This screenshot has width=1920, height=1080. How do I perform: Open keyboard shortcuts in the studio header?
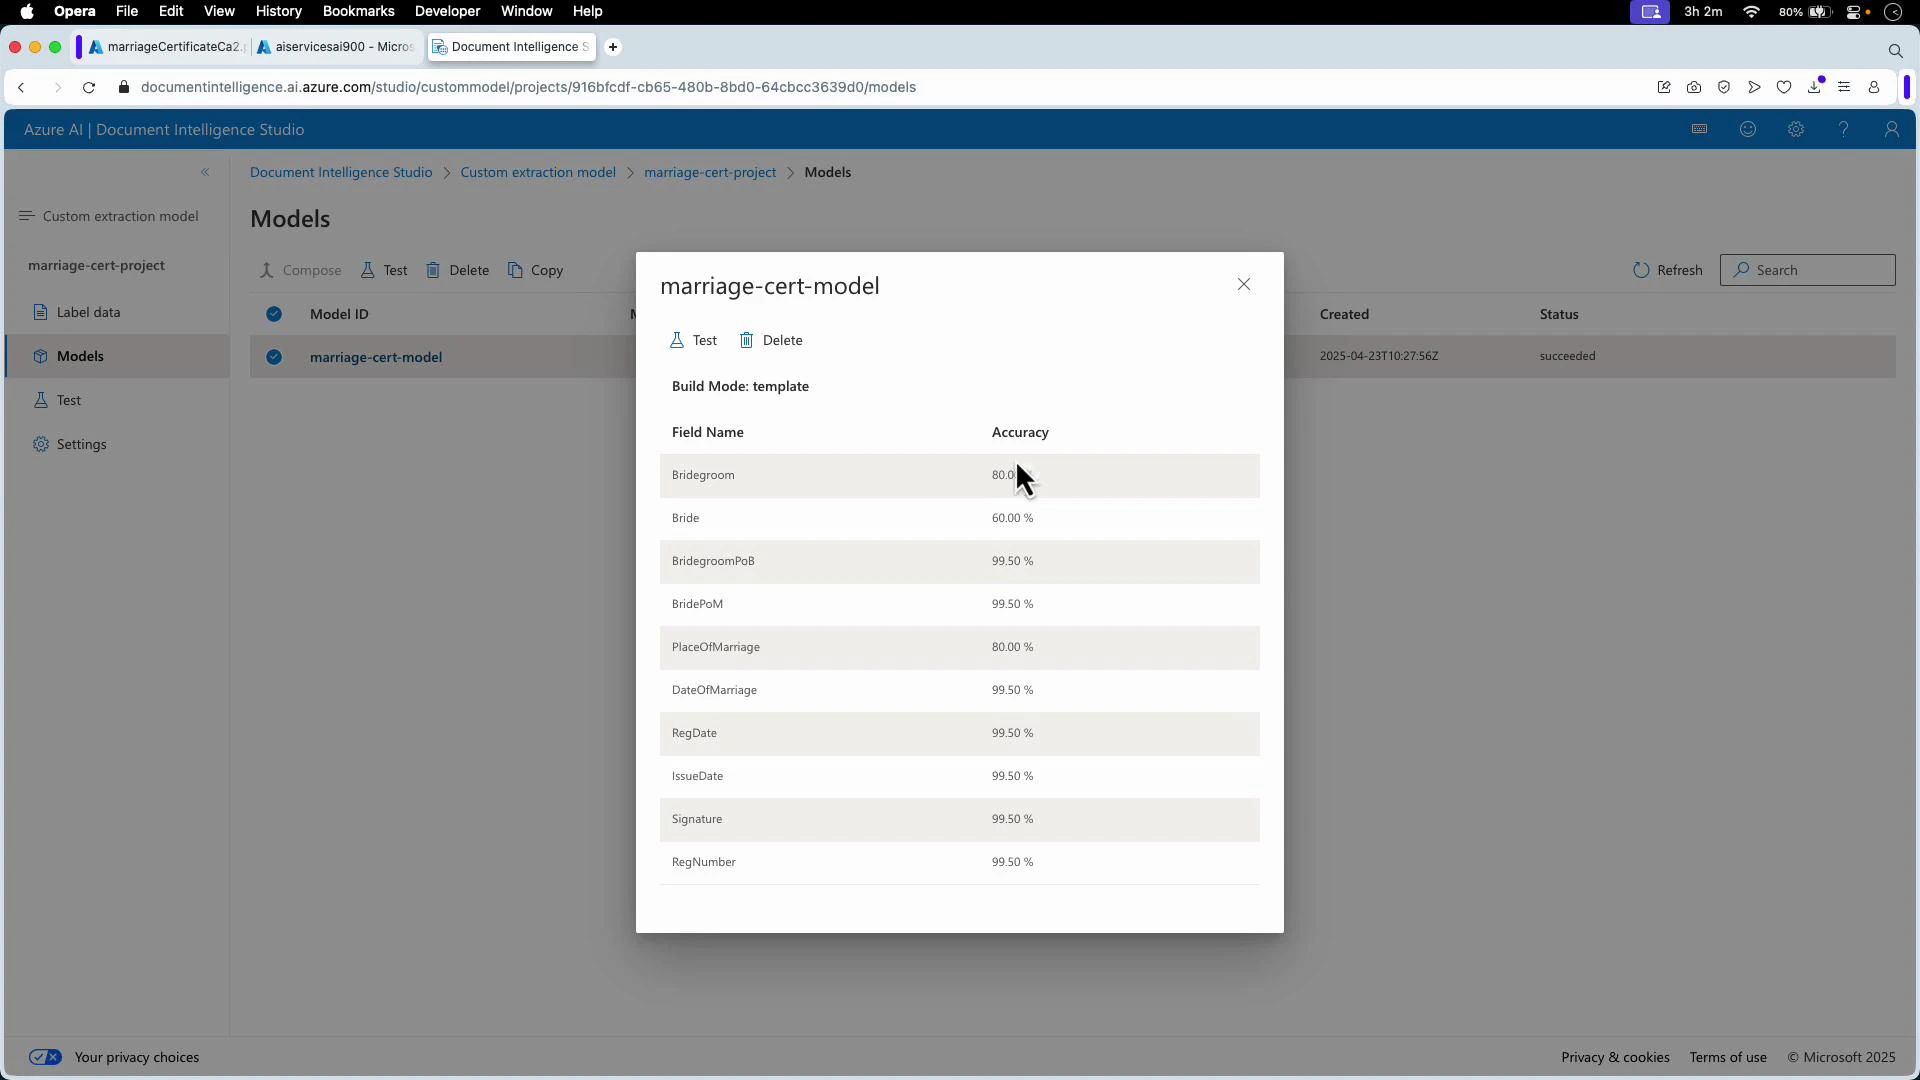(x=1698, y=129)
